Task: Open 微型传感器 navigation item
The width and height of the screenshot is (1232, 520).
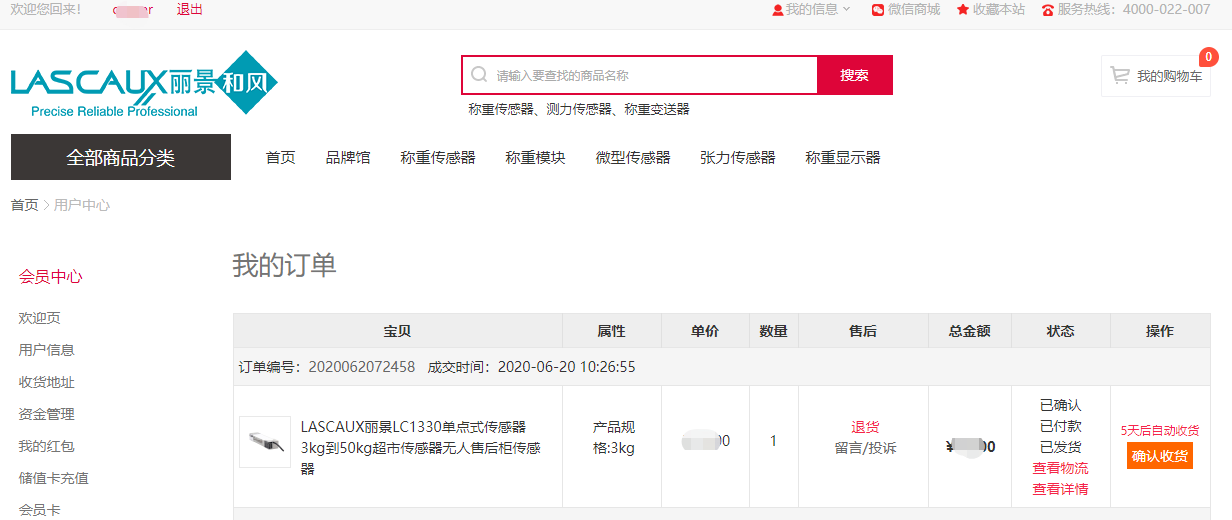Action: point(633,158)
